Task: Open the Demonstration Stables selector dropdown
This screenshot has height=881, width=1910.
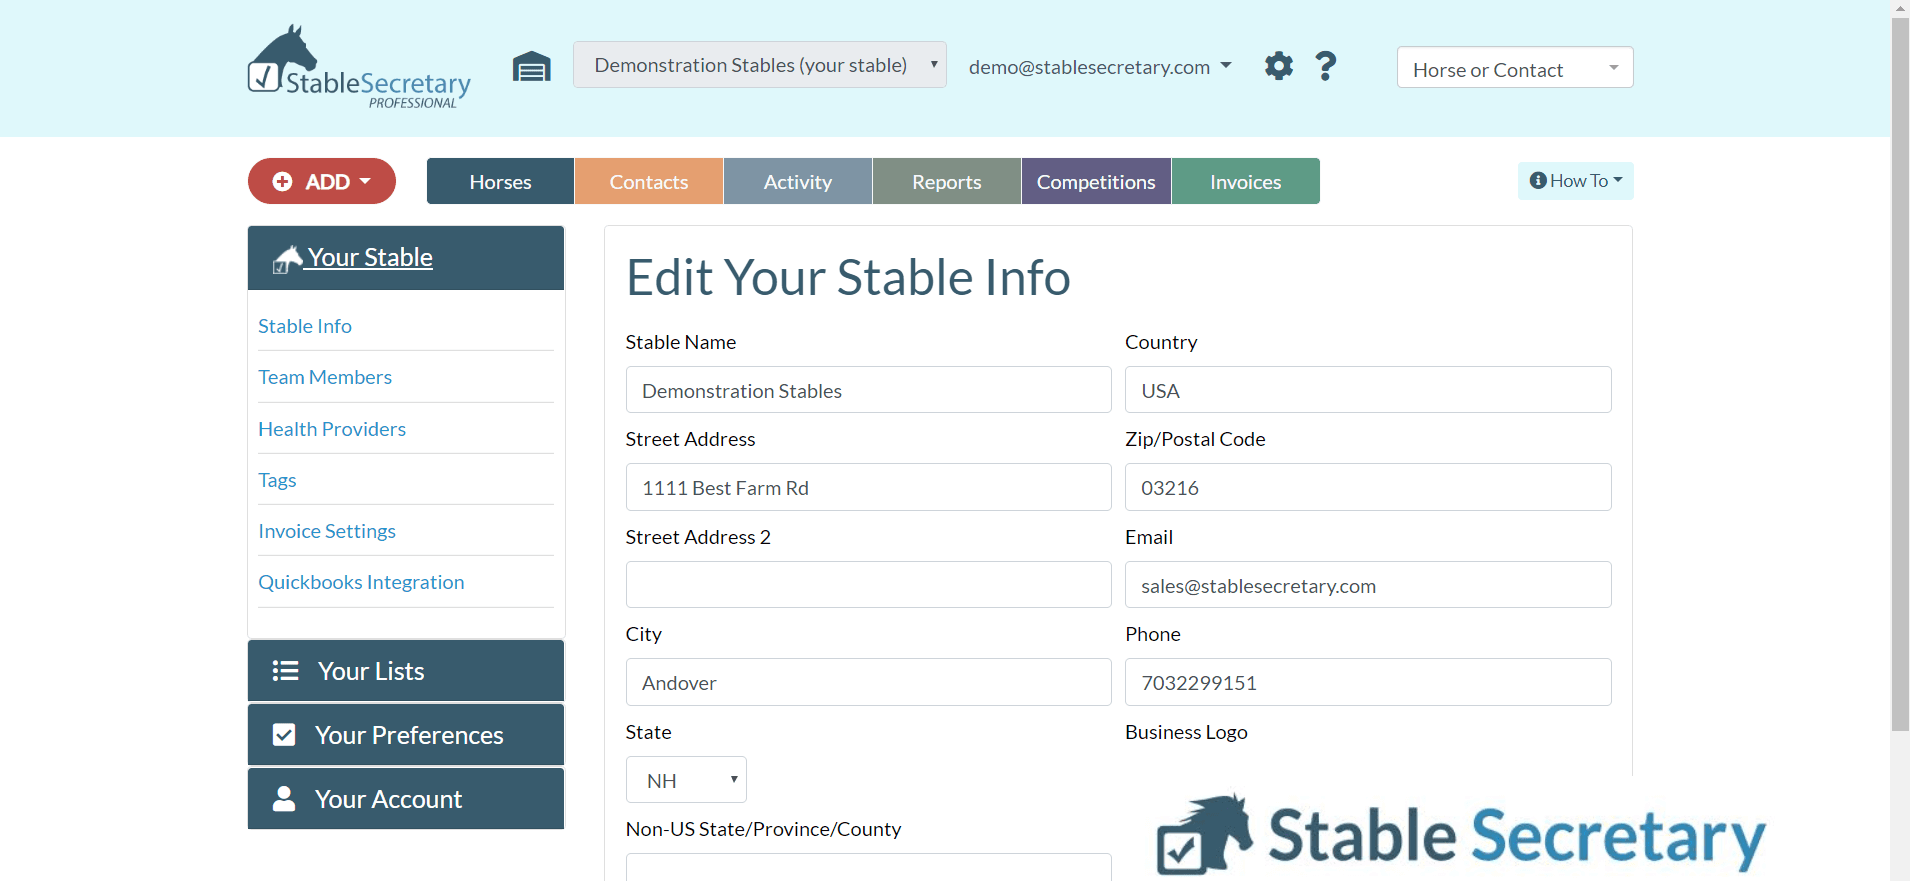Action: tap(759, 65)
